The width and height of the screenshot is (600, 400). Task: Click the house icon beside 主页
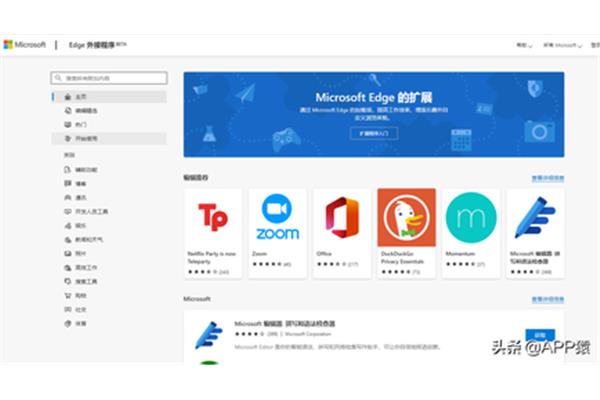[x=68, y=96]
